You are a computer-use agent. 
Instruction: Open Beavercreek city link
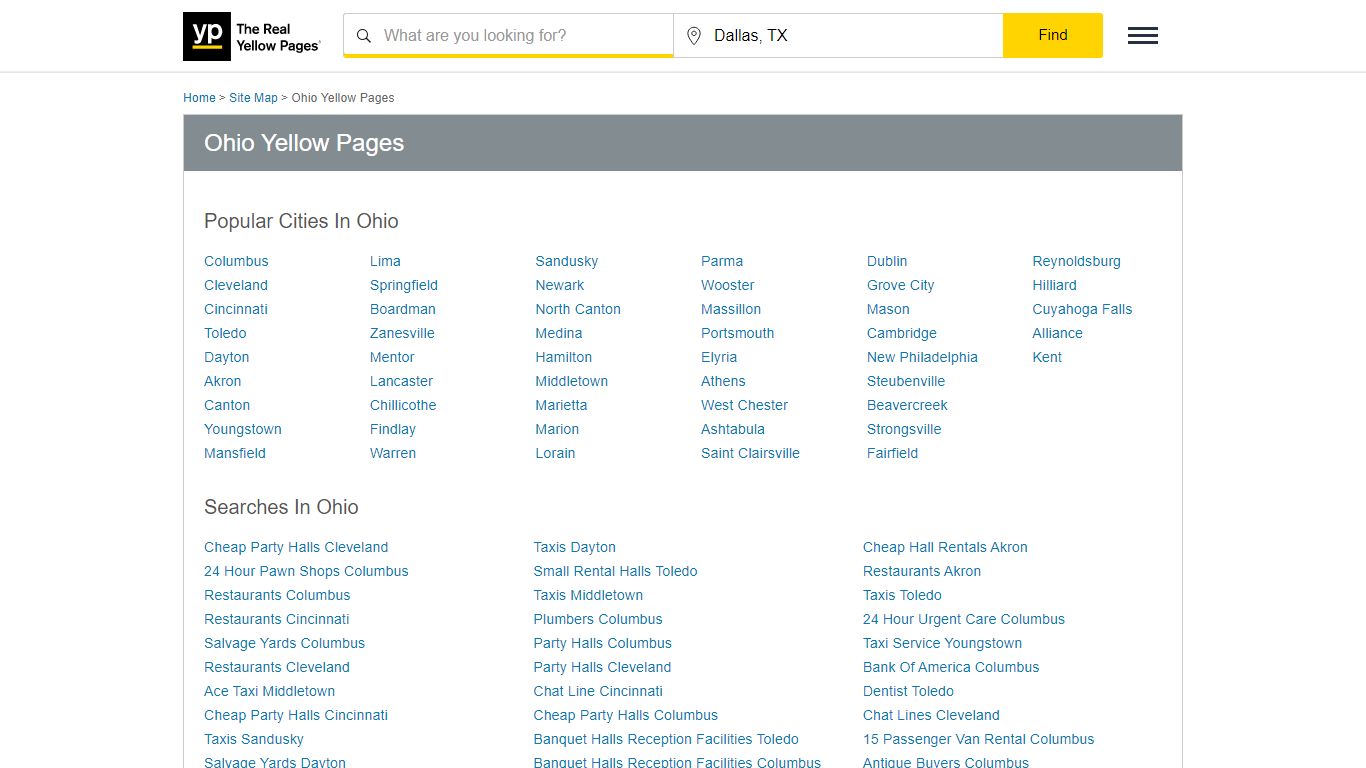(x=908, y=405)
